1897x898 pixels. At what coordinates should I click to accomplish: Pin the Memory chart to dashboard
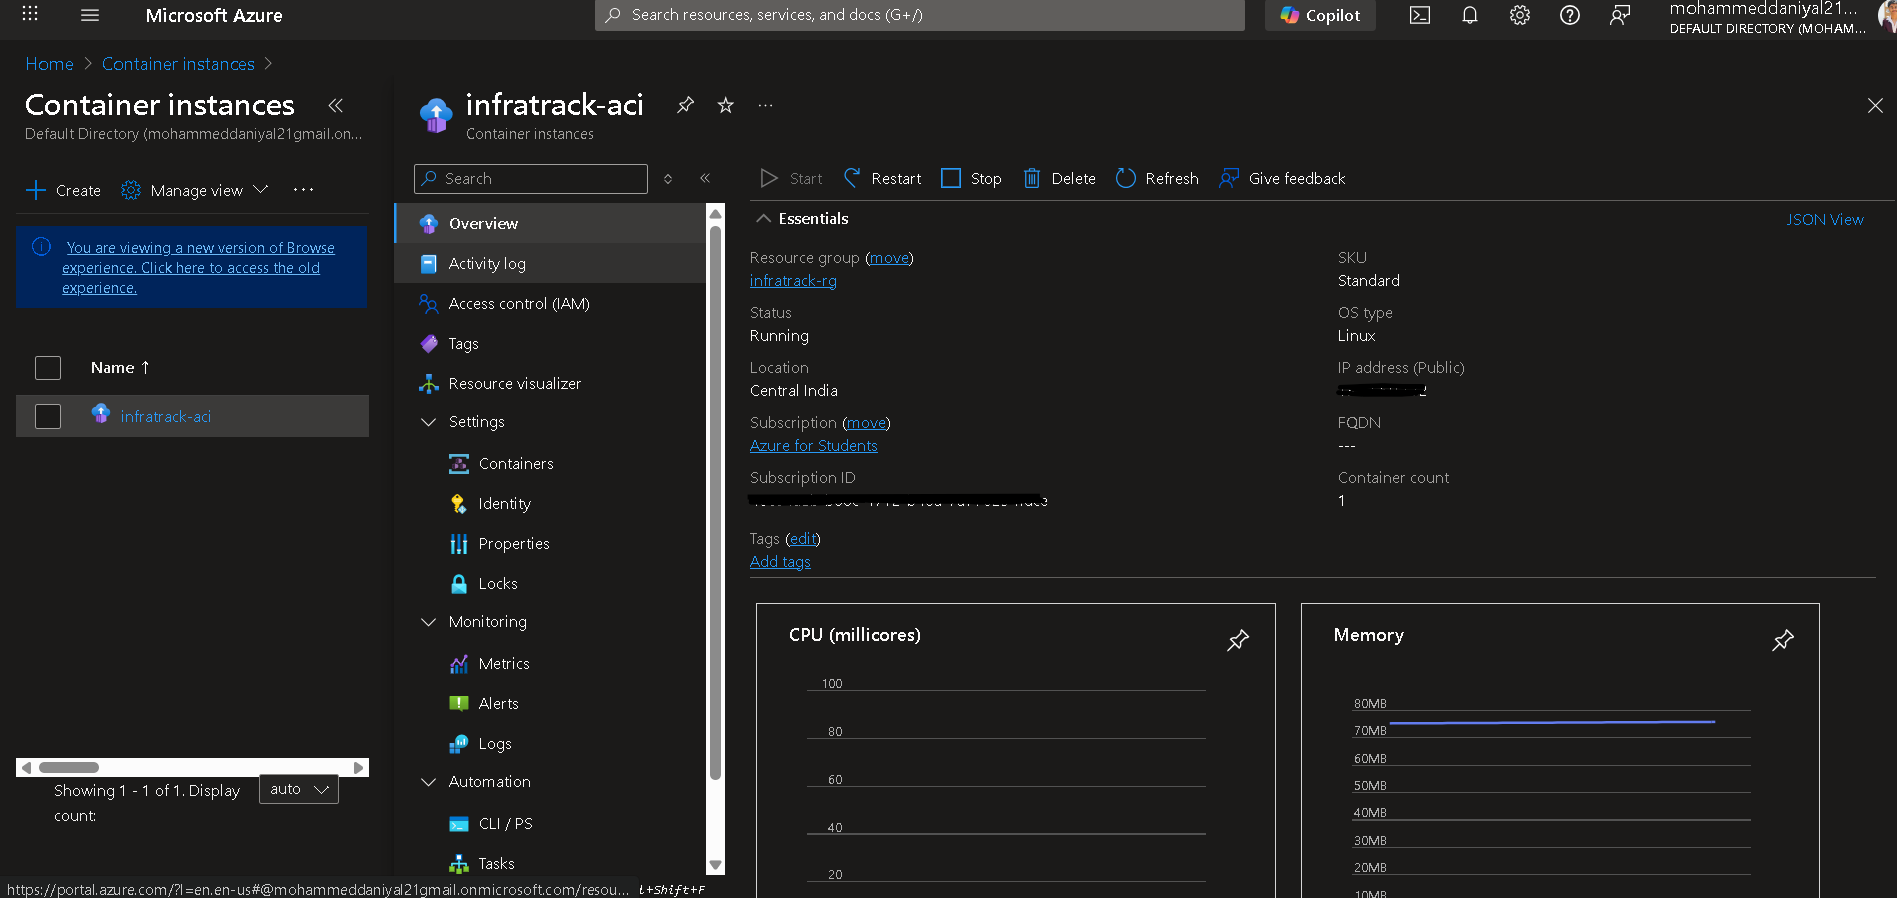pos(1783,640)
